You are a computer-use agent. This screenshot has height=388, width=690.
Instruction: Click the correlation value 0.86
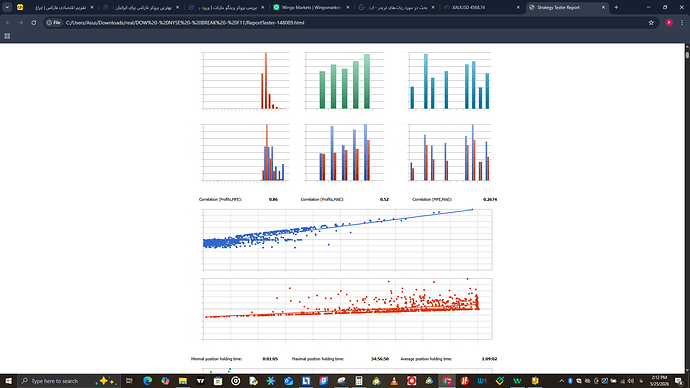273,199
